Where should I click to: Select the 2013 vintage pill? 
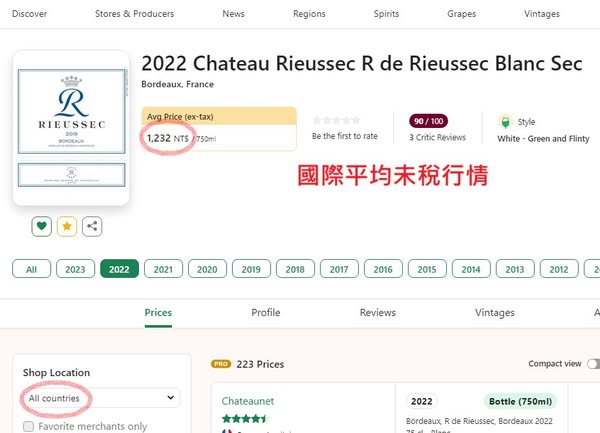click(x=515, y=269)
